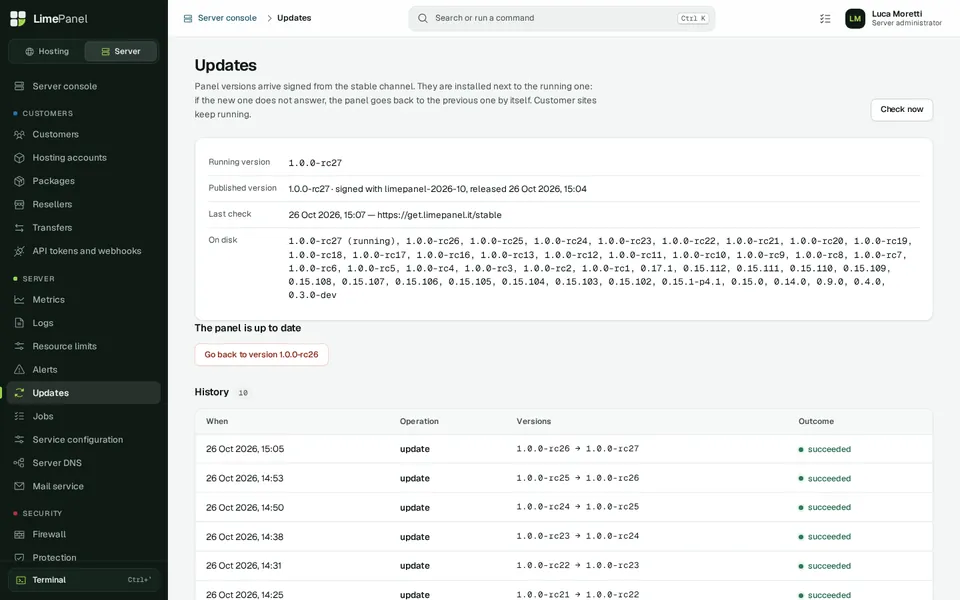
Task: Open the Terminal button at sidebar bottom
Action: pyautogui.click(x=84, y=580)
